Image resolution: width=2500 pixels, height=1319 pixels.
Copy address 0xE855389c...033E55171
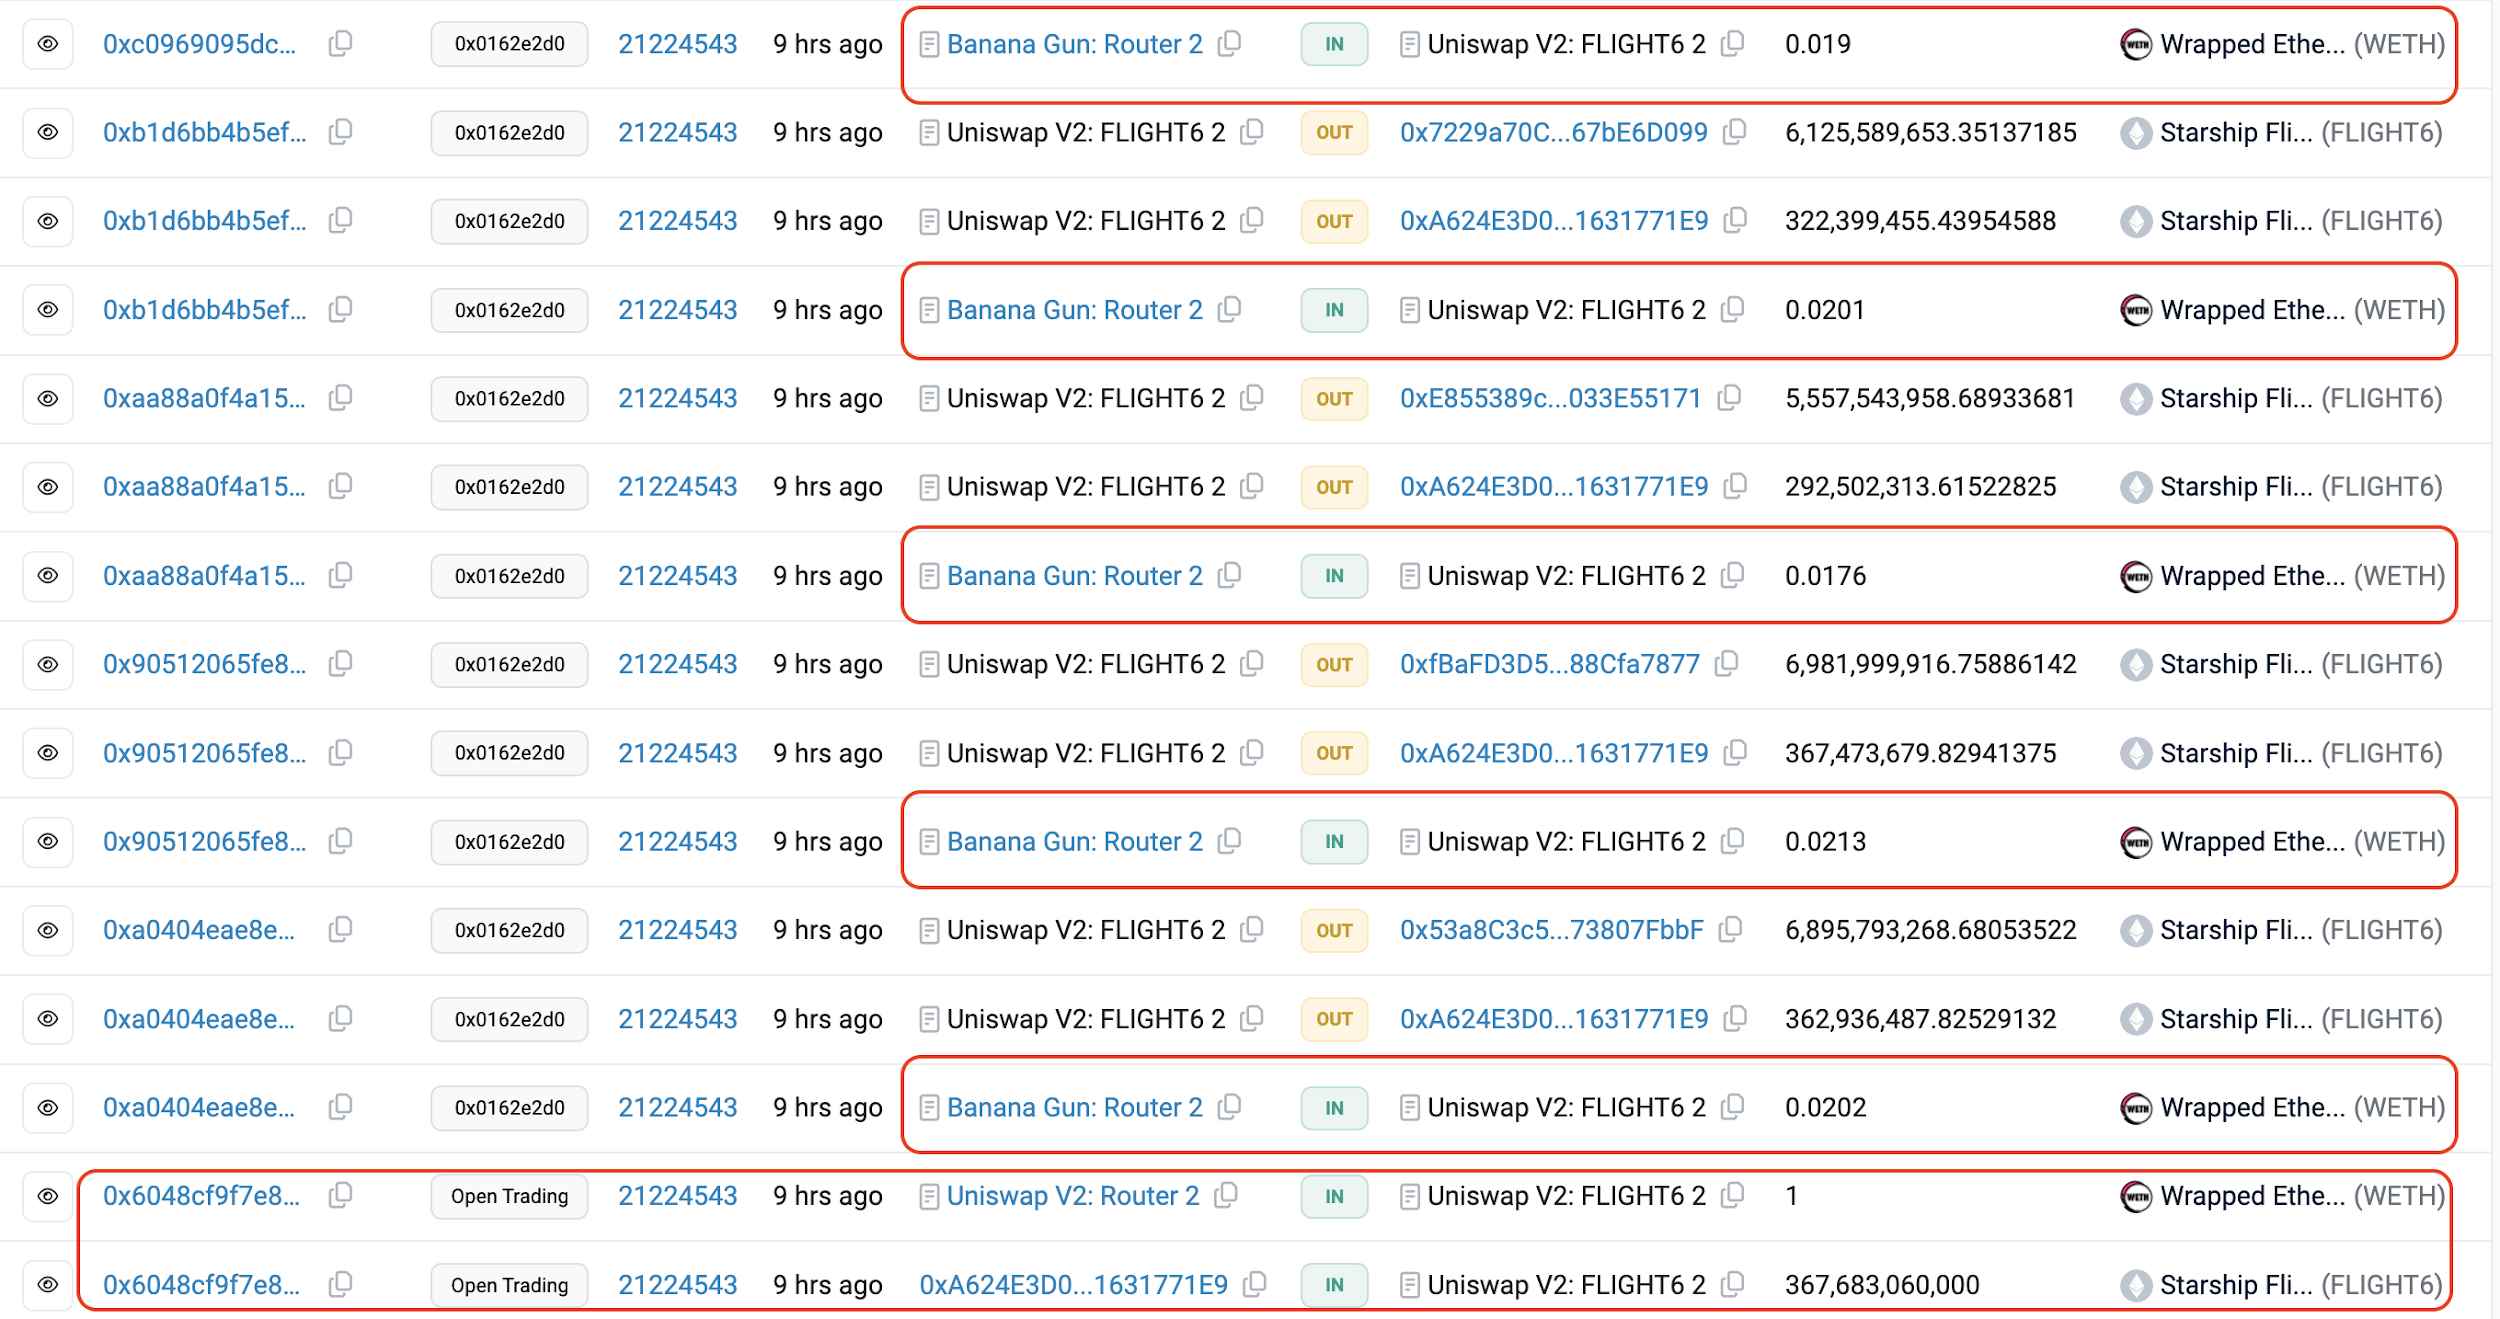click(x=1729, y=398)
